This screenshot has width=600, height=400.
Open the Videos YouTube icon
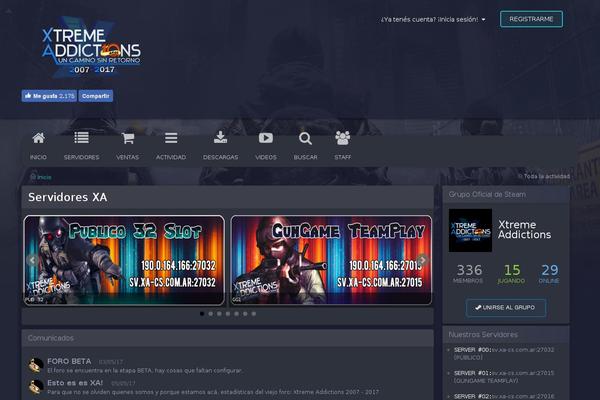(266, 138)
